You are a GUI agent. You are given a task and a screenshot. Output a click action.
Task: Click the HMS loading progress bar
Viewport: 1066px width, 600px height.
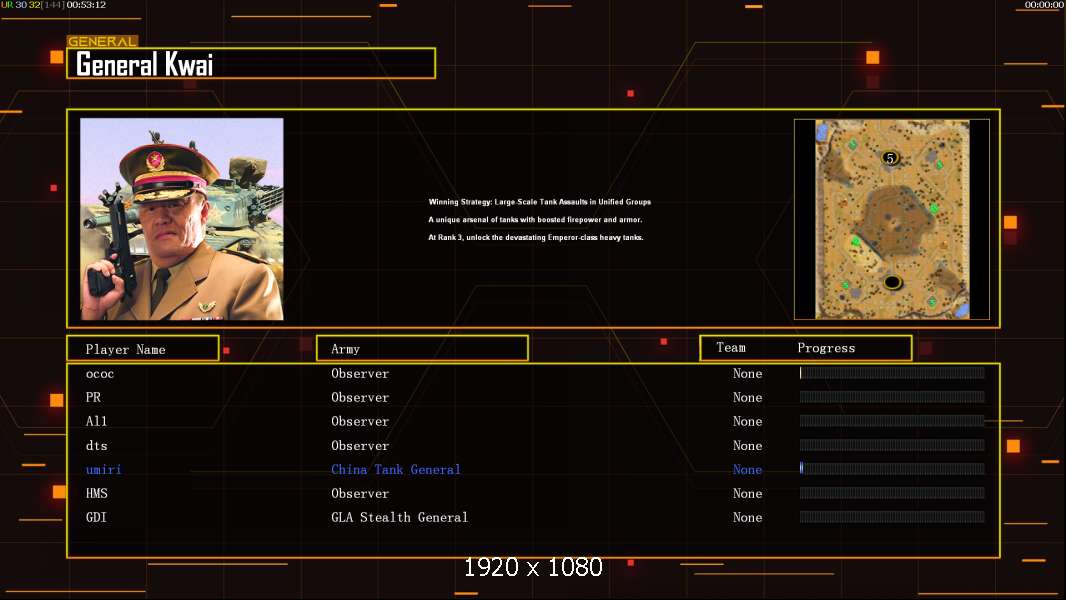click(892, 493)
